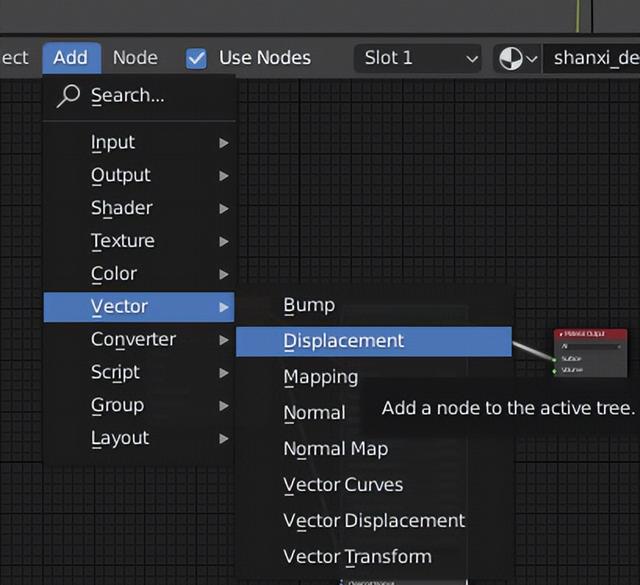
Task: Click the search magnifier icon
Action: [68, 96]
